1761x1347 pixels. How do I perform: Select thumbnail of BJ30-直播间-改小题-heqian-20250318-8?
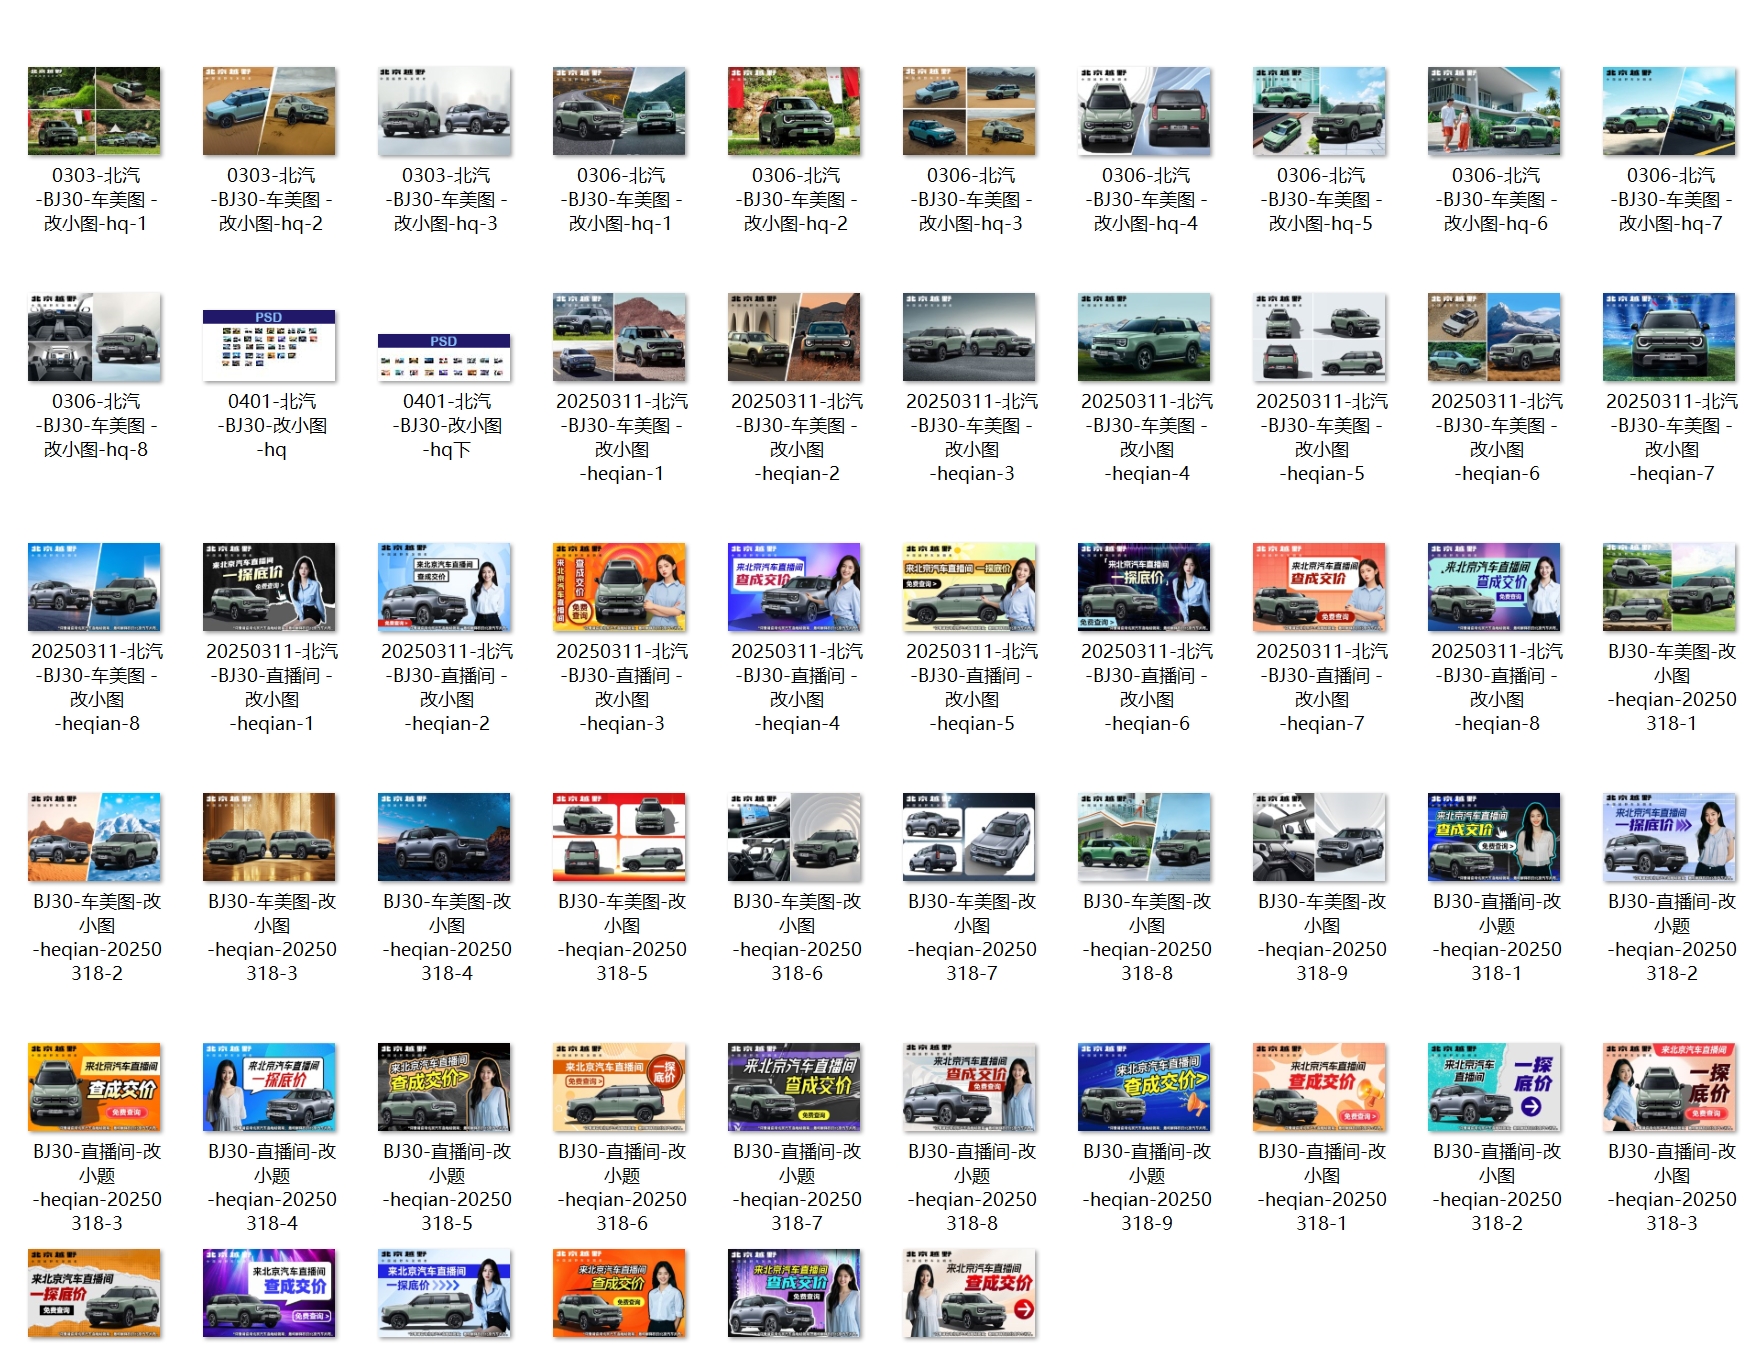[x=969, y=1087]
